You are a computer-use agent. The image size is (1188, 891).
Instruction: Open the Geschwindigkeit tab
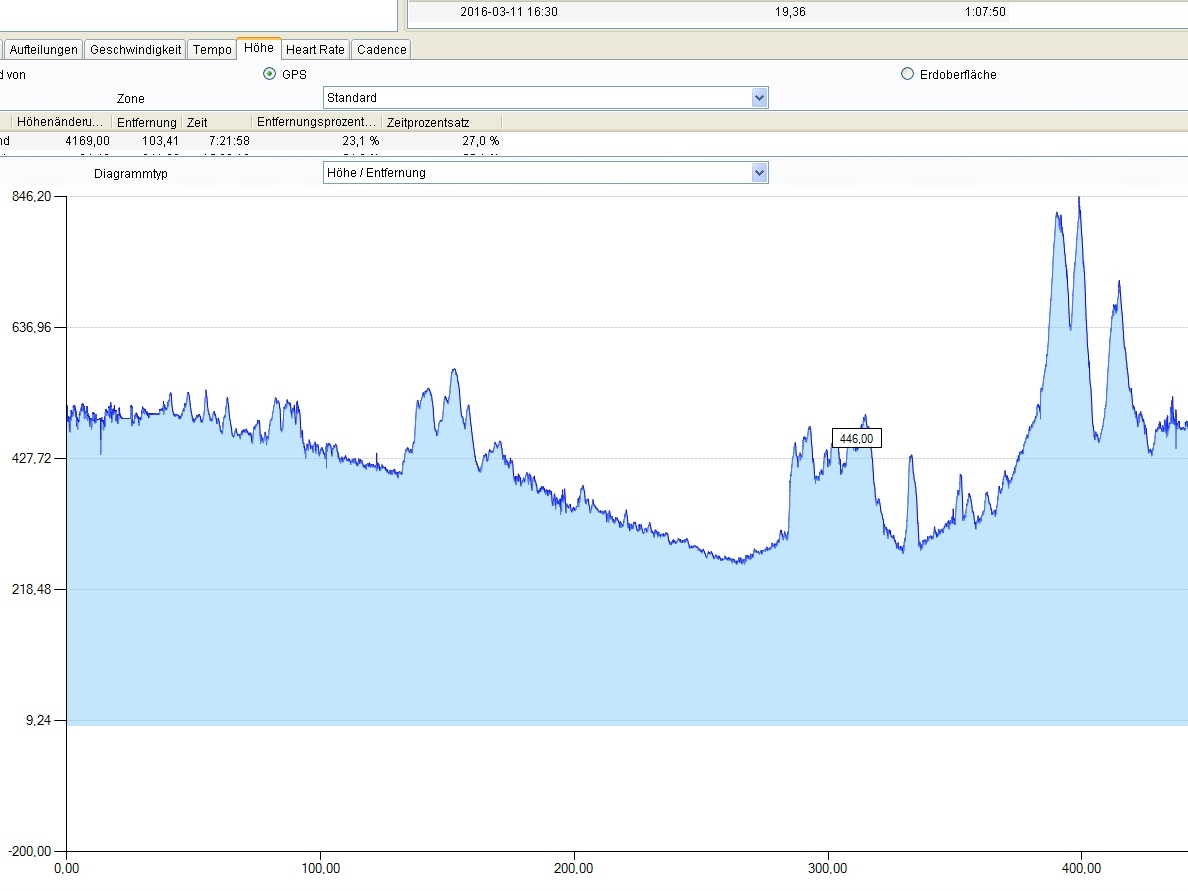pos(136,50)
